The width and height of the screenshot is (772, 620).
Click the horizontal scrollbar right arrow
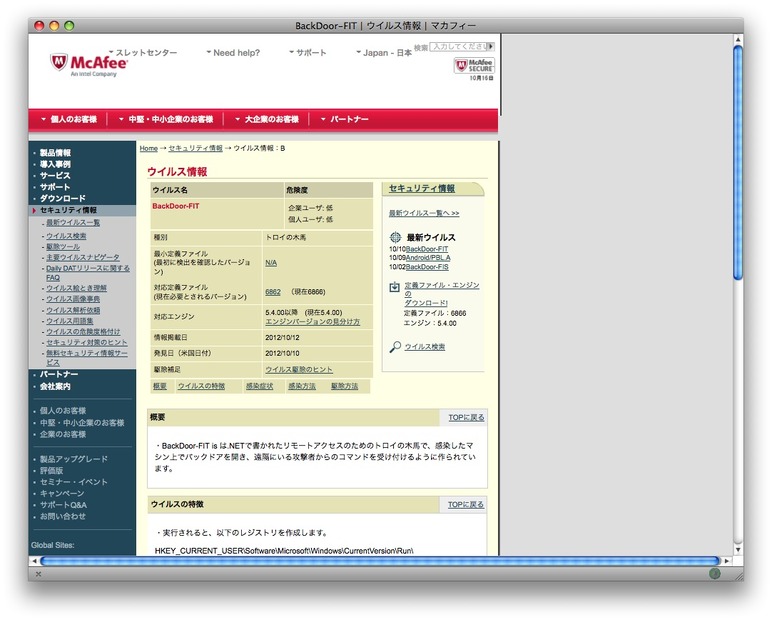coord(727,561)
